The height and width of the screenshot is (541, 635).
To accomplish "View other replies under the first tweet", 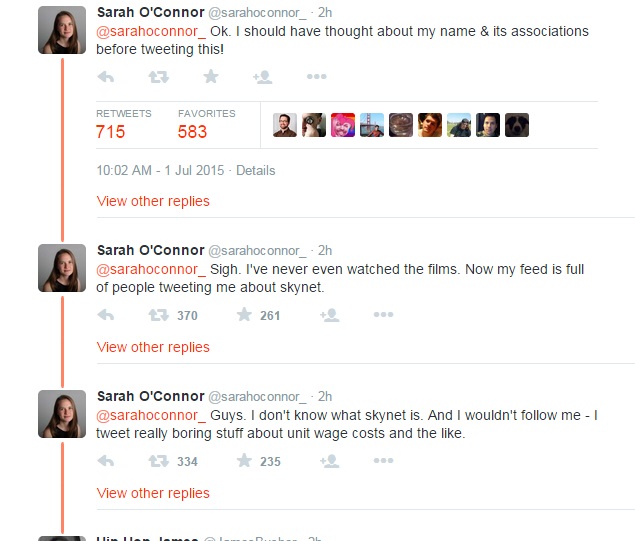I will click(x=153, y=201).
